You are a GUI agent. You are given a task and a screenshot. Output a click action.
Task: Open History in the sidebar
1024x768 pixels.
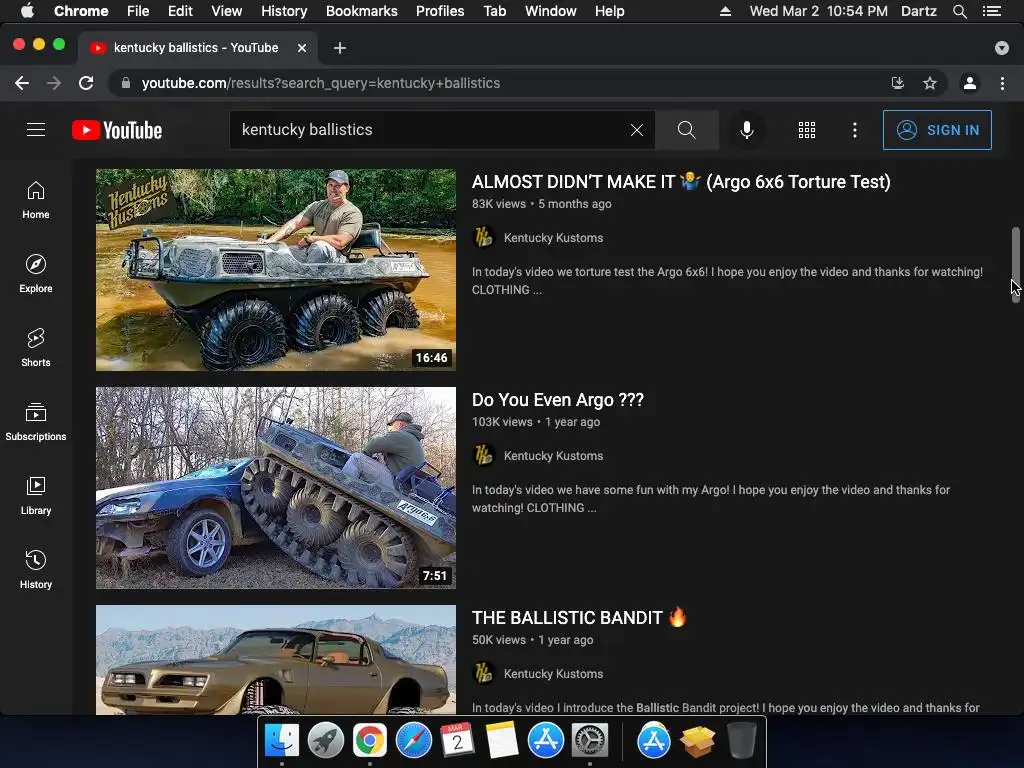[36, 570]
